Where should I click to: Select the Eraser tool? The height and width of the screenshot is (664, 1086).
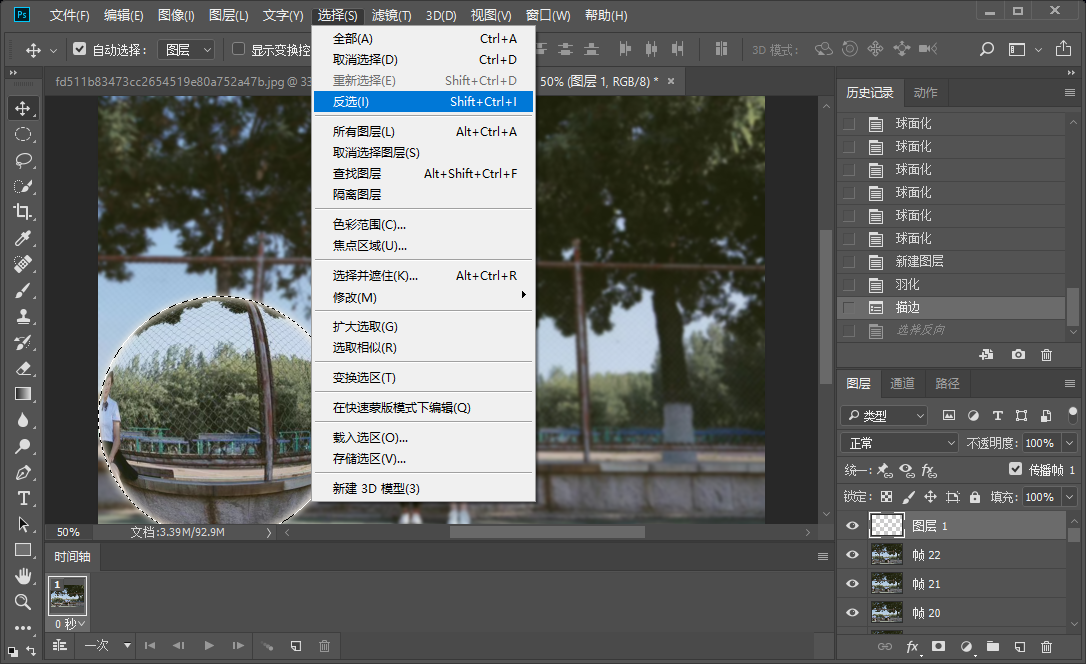(x=23, y=368)
